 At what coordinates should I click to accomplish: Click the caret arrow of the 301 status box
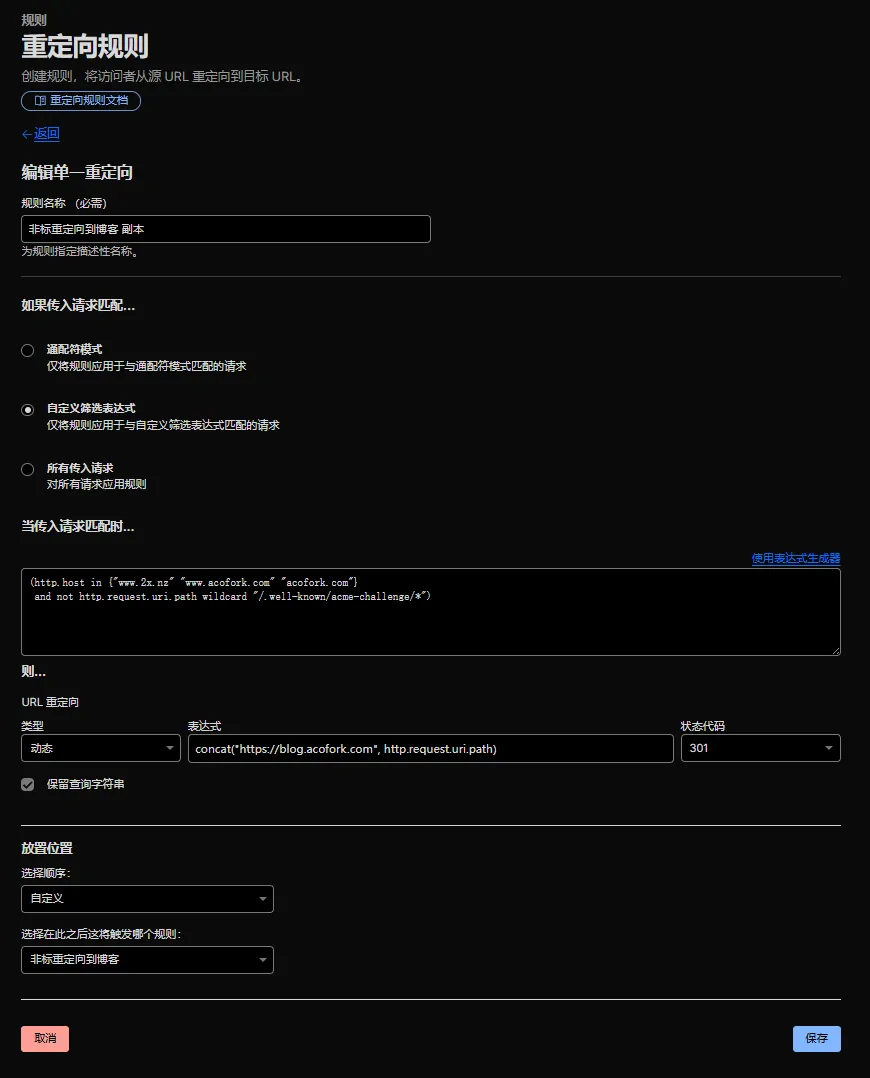(x=829, y=748)
